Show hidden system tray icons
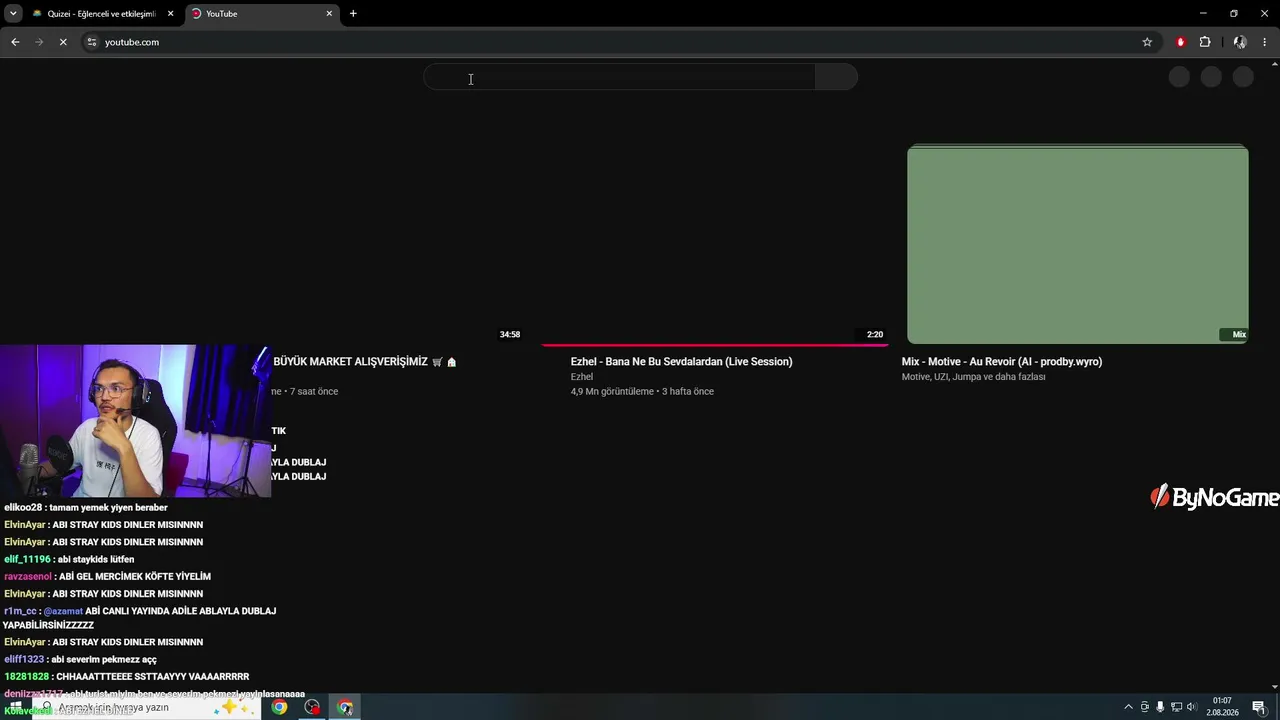 click(x=1129, y=707)
